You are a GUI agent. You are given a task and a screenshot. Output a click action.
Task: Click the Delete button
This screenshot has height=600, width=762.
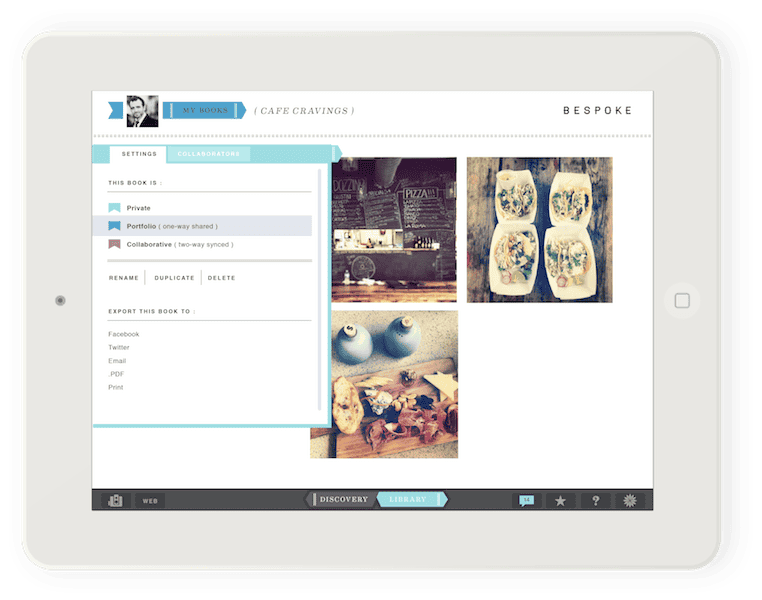[x=222, y=278]
